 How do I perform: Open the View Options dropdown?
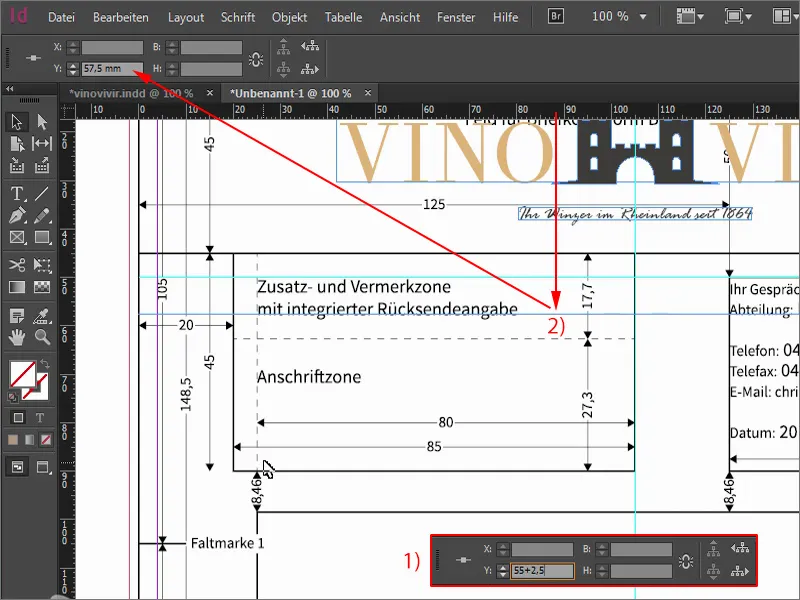point(690,16)
